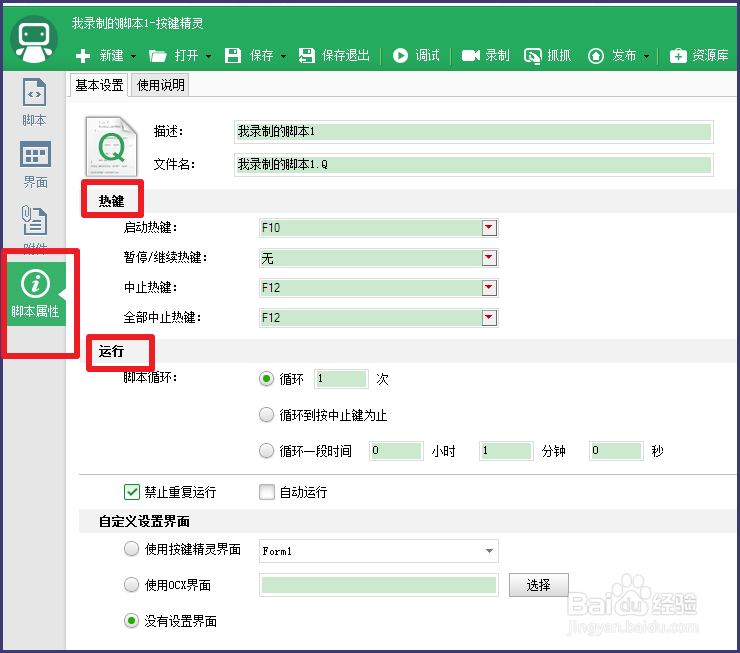Click the loop count input field
The height and width of the screenshot is (653, 740).
pos(341,379)
